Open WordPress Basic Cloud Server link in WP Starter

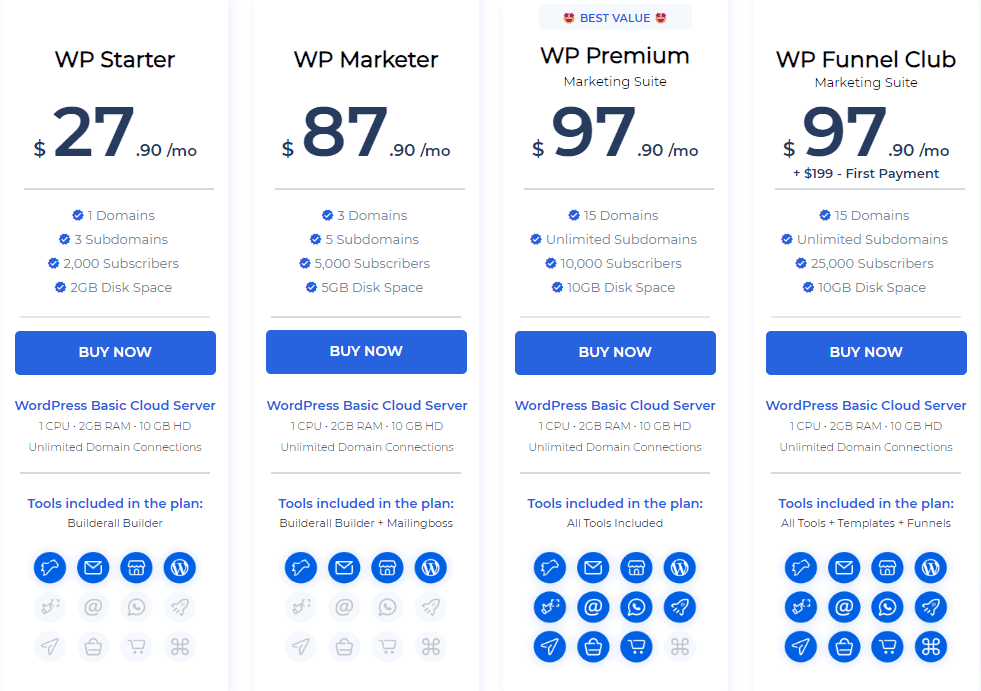[115, 406]
